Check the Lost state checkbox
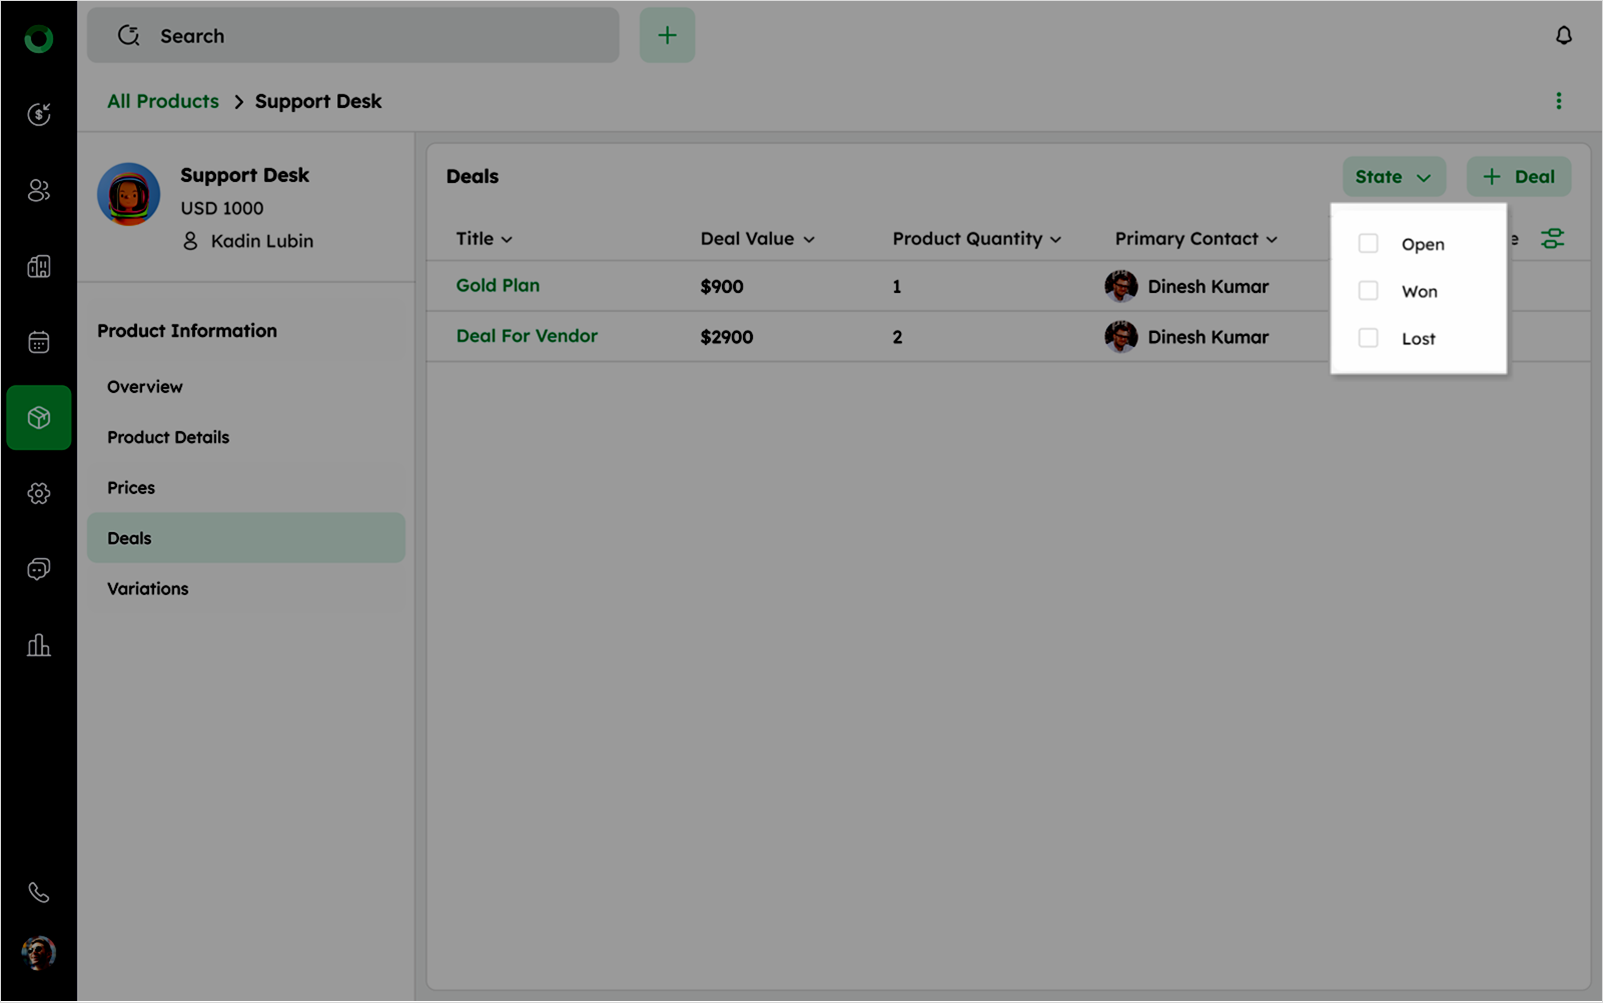This screenshot has height=1003, width=1603. point(1368,338)
